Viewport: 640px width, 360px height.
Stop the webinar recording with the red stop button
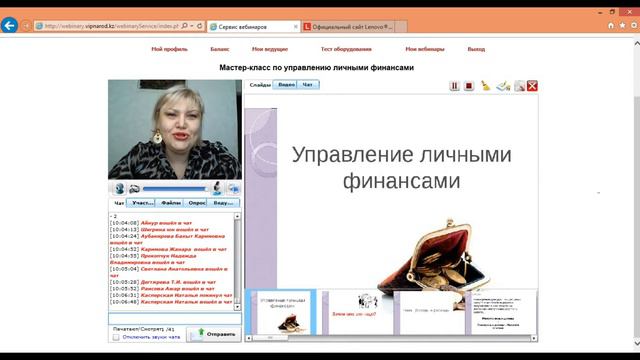coord(469,86)
